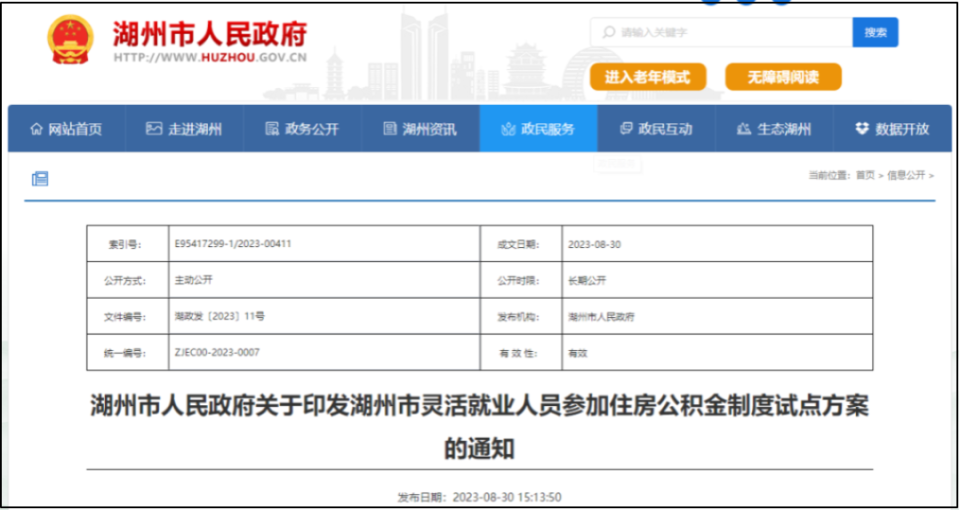Click 湖州市人民政府 in 发布机构 row
The height and width of the screenshot is (510, 960).
tap(601, 317)
